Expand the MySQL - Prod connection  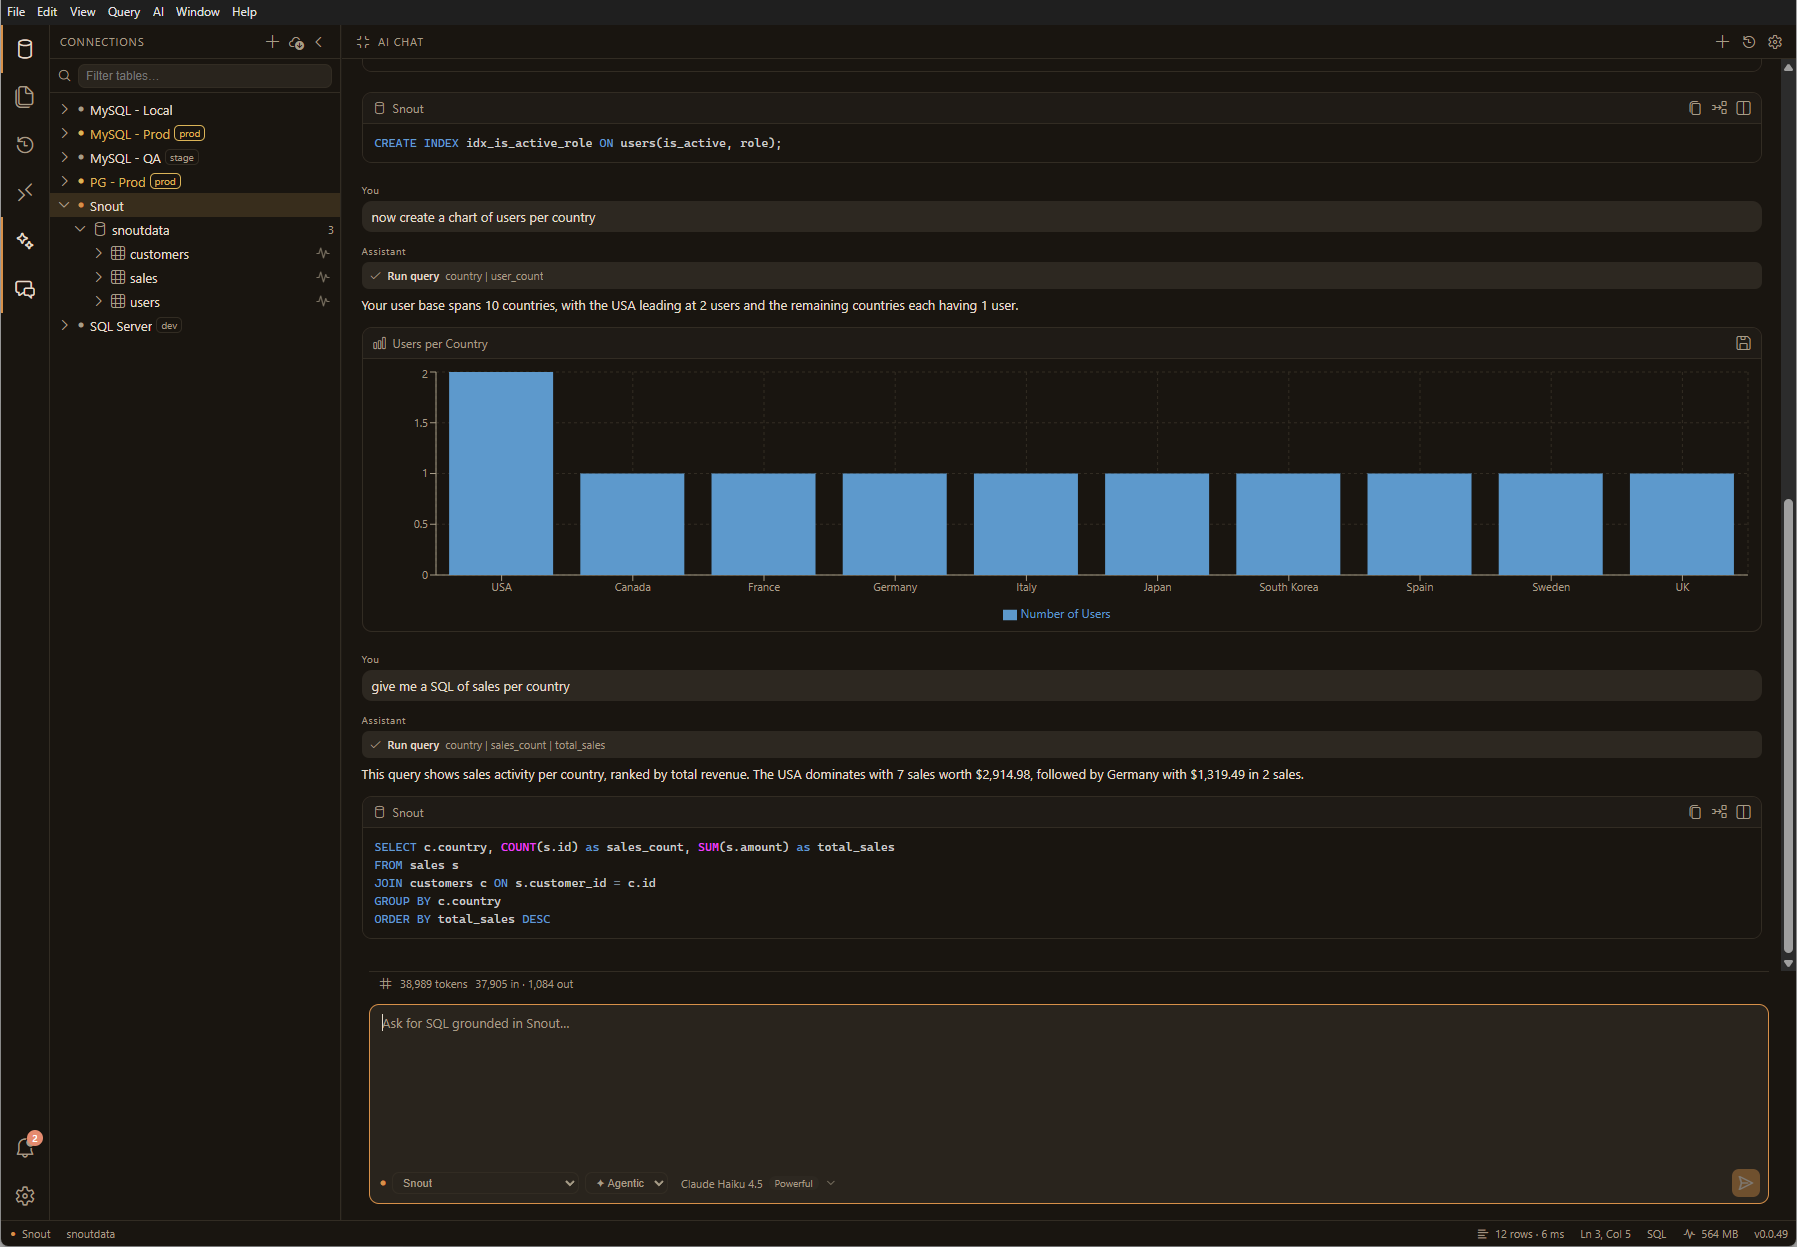[65, 133]
